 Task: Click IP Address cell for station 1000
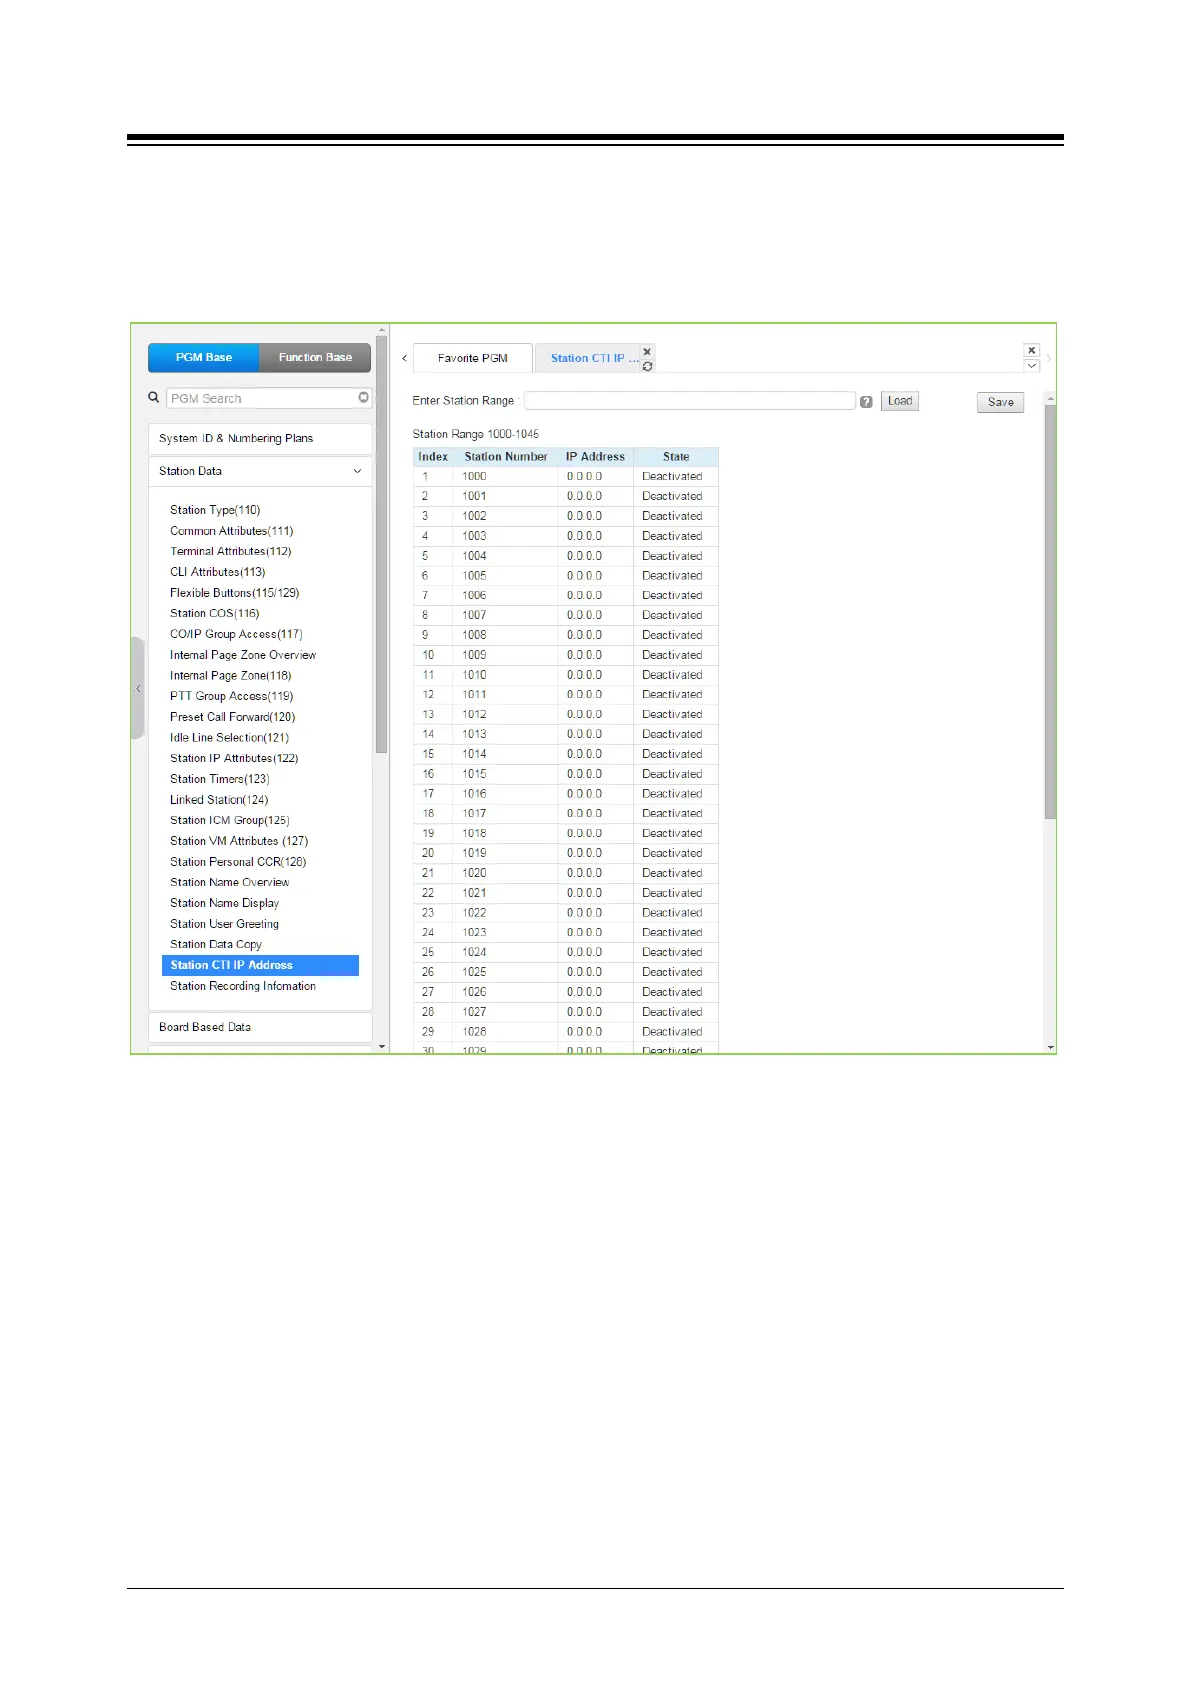coord(595,476)
